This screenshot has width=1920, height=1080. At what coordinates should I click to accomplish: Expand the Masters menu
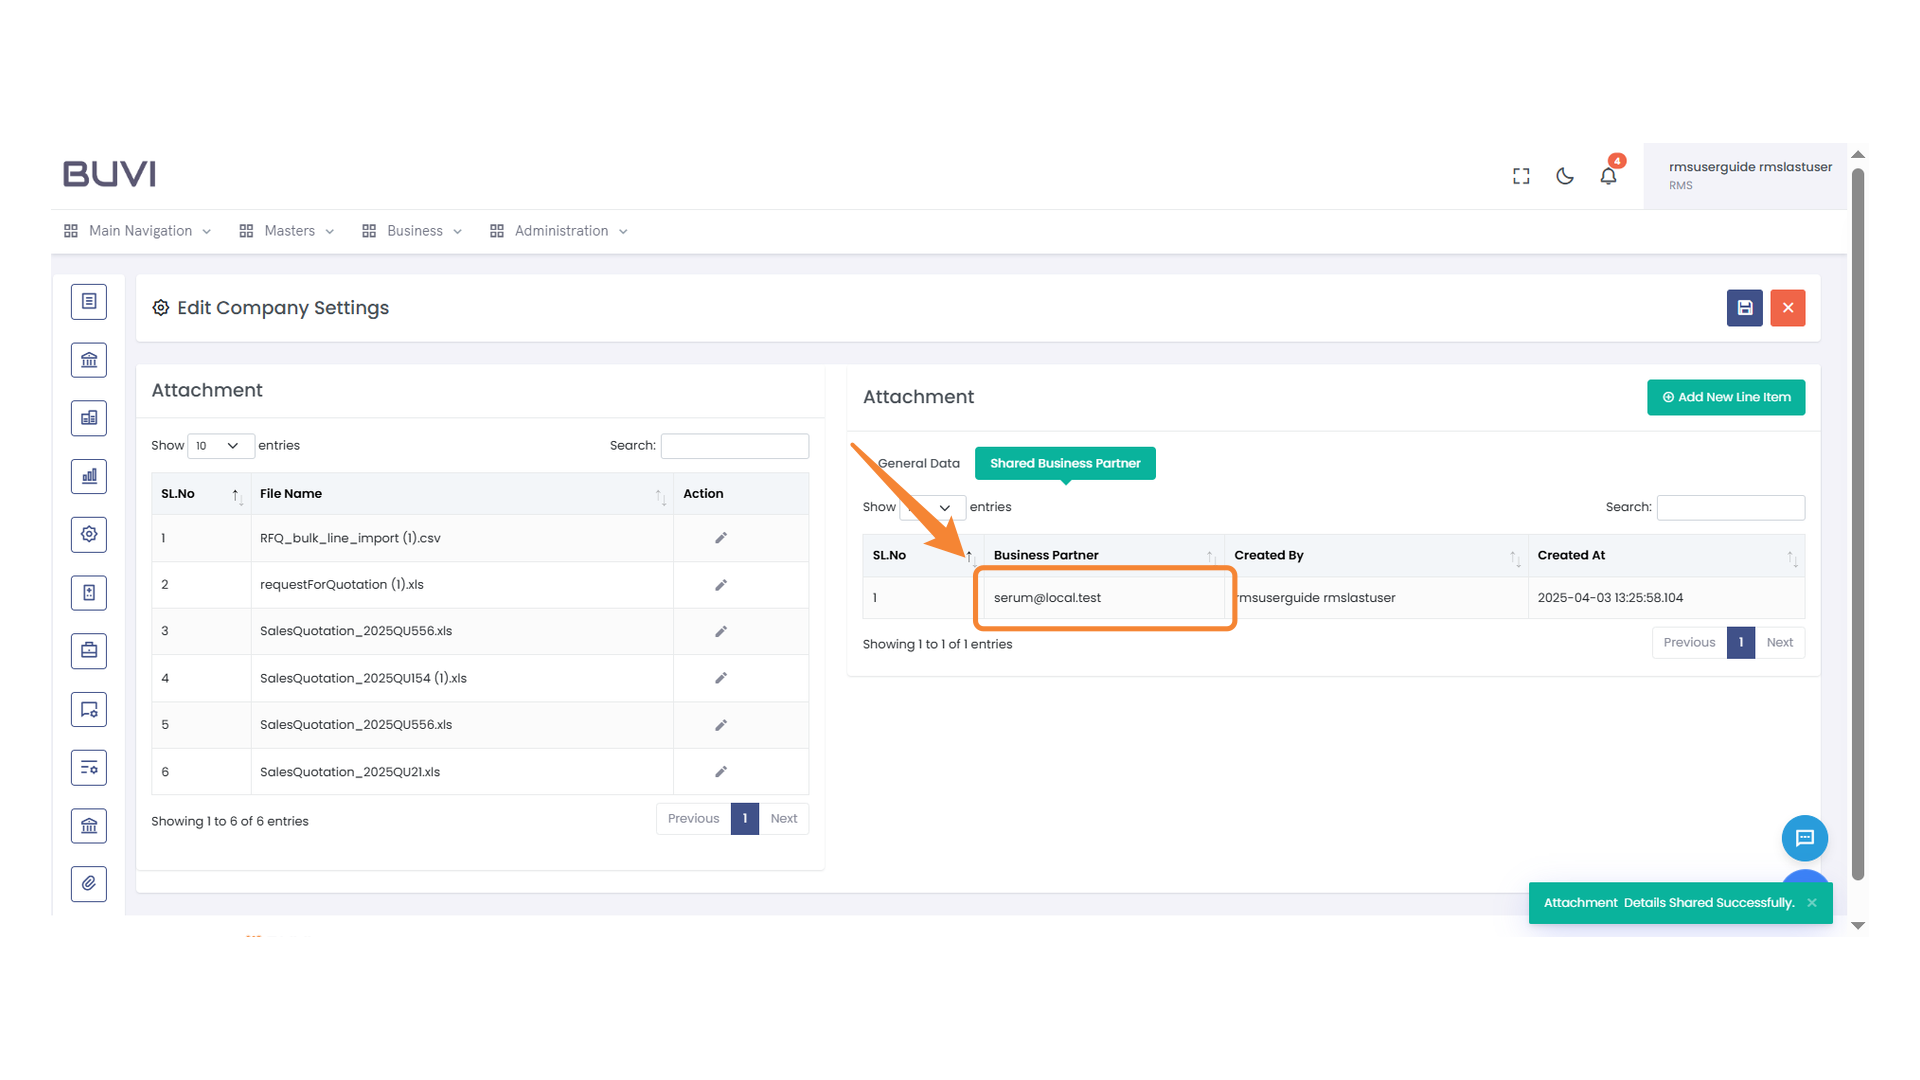[x=287, y=231]
